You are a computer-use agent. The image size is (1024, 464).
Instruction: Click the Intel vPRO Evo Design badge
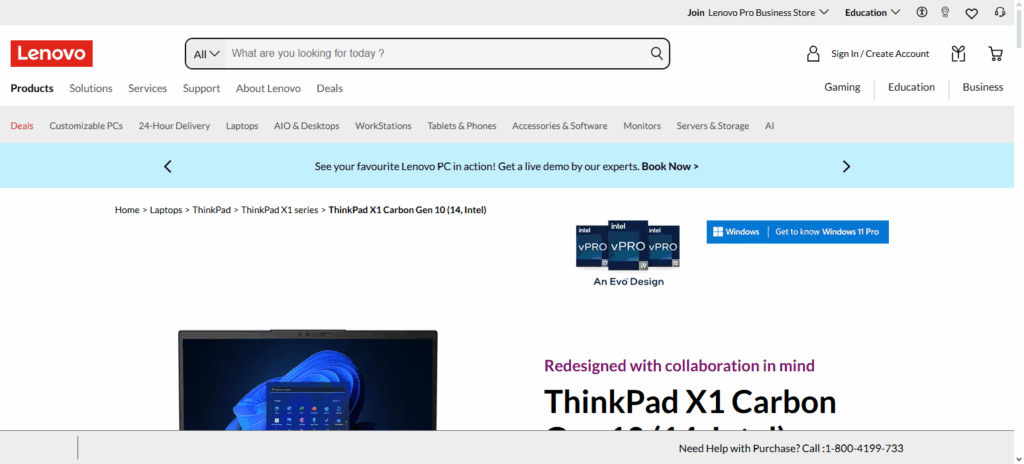click(628, 254)
